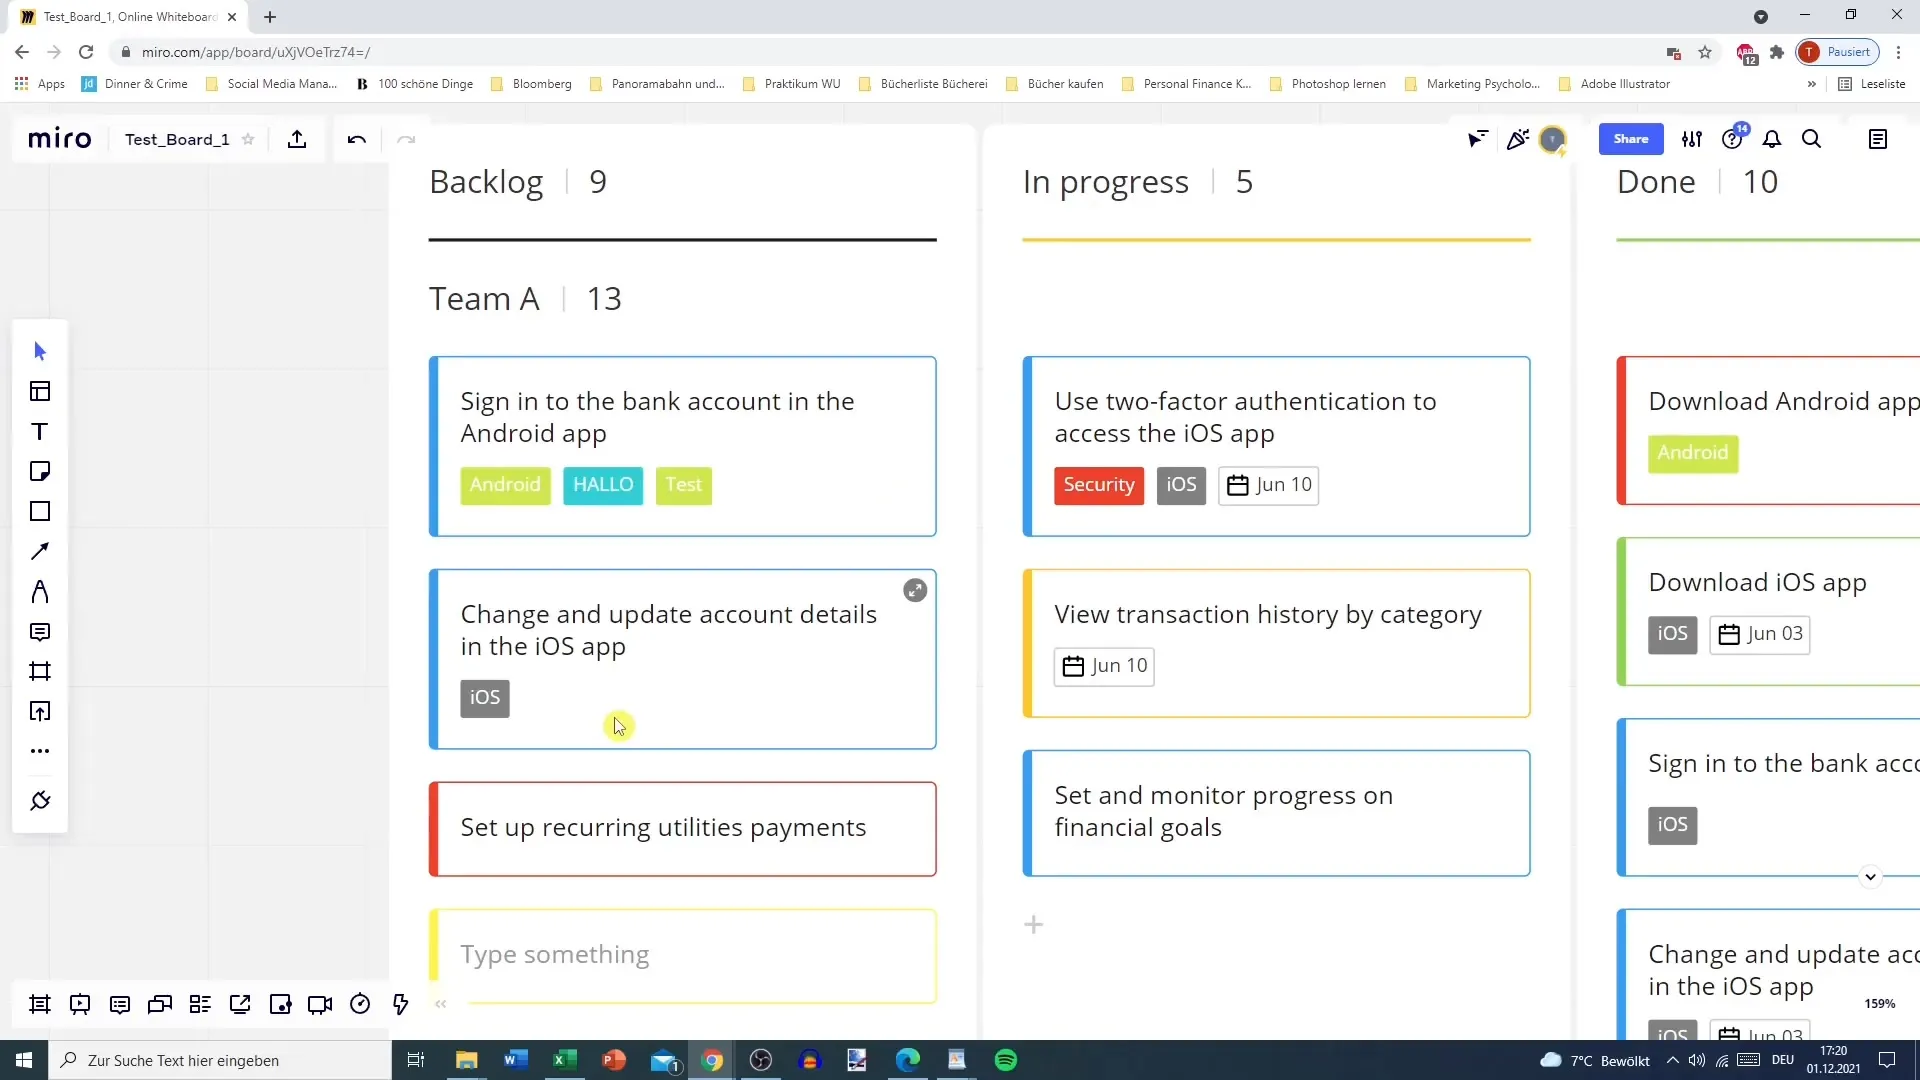Image resolution: width=1920 pixels, height=1080 pixels.
Task: Click the Share button
Action: click(1631, 138)
